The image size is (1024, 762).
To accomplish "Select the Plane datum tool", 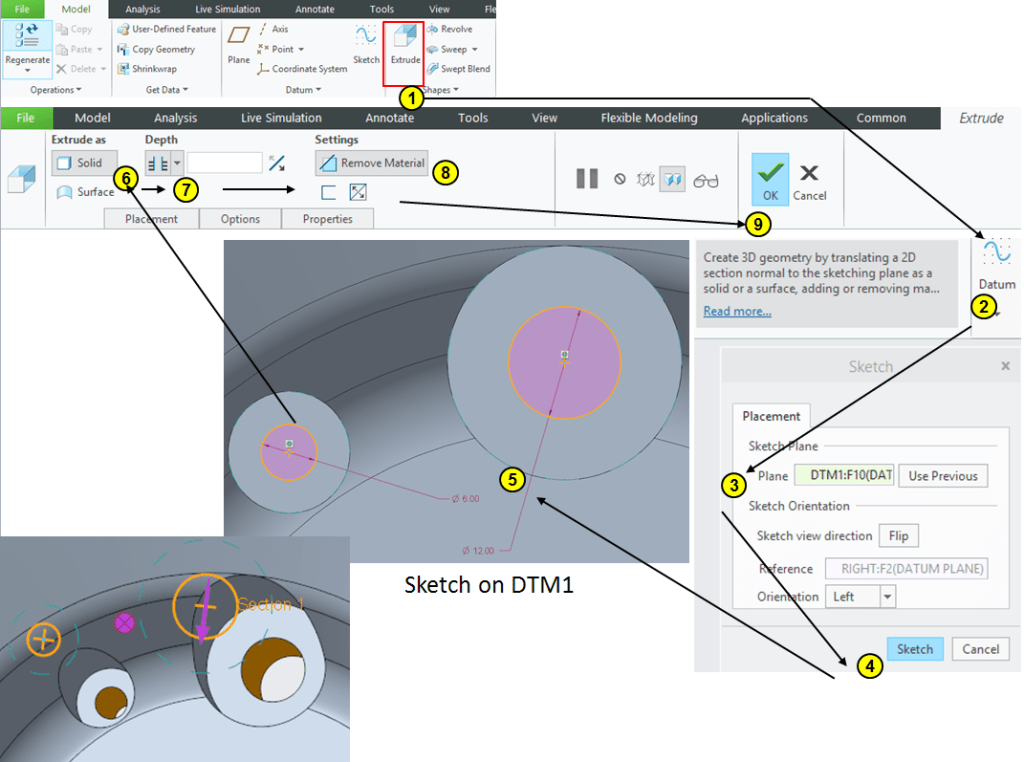I will coord(238,44).
